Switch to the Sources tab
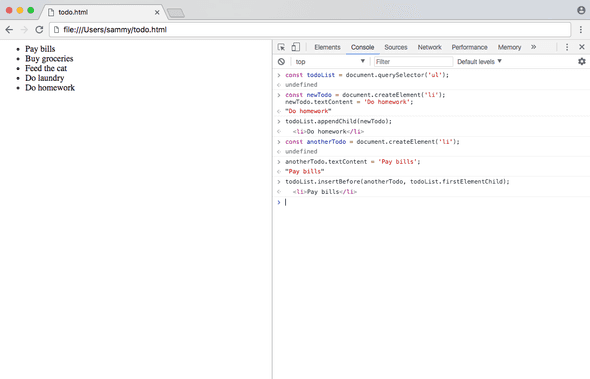 point(396,47)
